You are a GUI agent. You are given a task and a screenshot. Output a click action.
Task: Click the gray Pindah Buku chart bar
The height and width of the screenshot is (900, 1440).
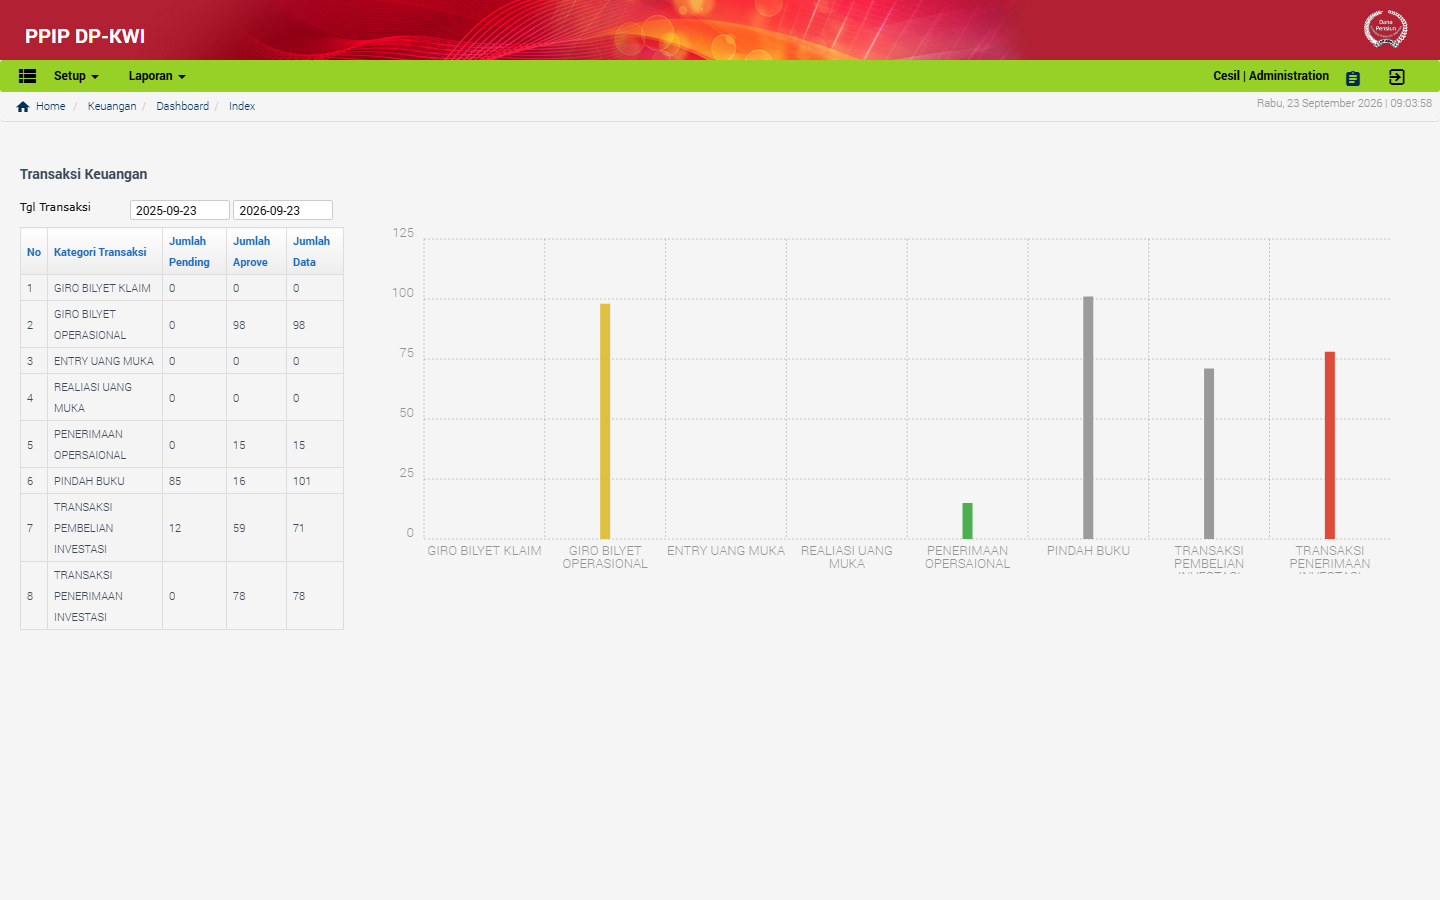tap(1088, 418)
